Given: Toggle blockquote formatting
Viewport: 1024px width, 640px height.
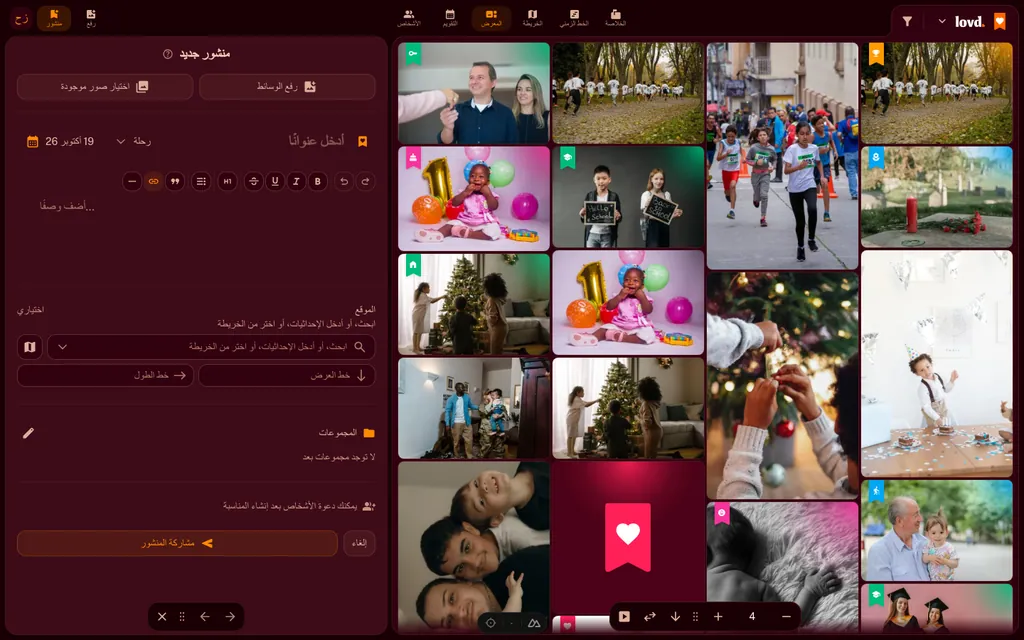Looking at the screenshot, I should pyautogui.click(x=175, y=182).
